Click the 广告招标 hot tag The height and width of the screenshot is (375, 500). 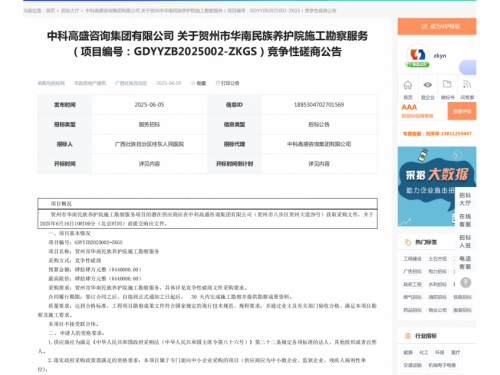point(412,271)
